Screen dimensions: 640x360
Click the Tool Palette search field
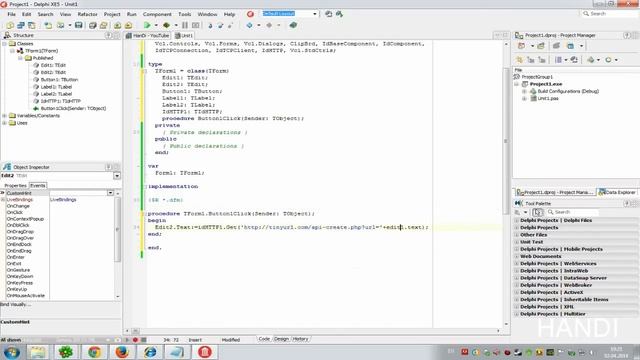[x=573, y=212]
